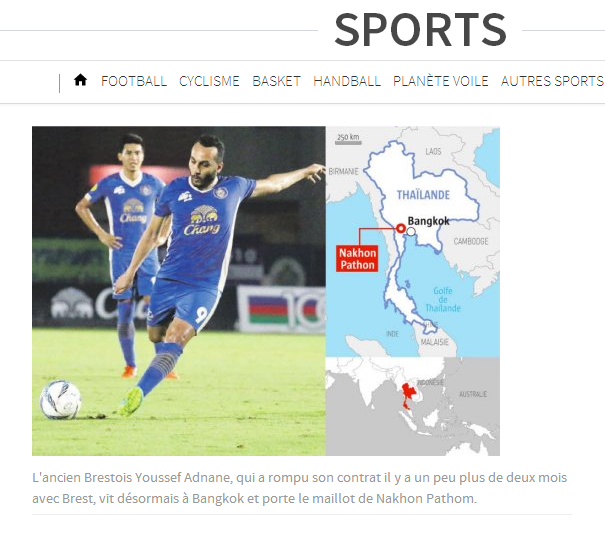Go to the CYCLISME section

click(209, 81)
